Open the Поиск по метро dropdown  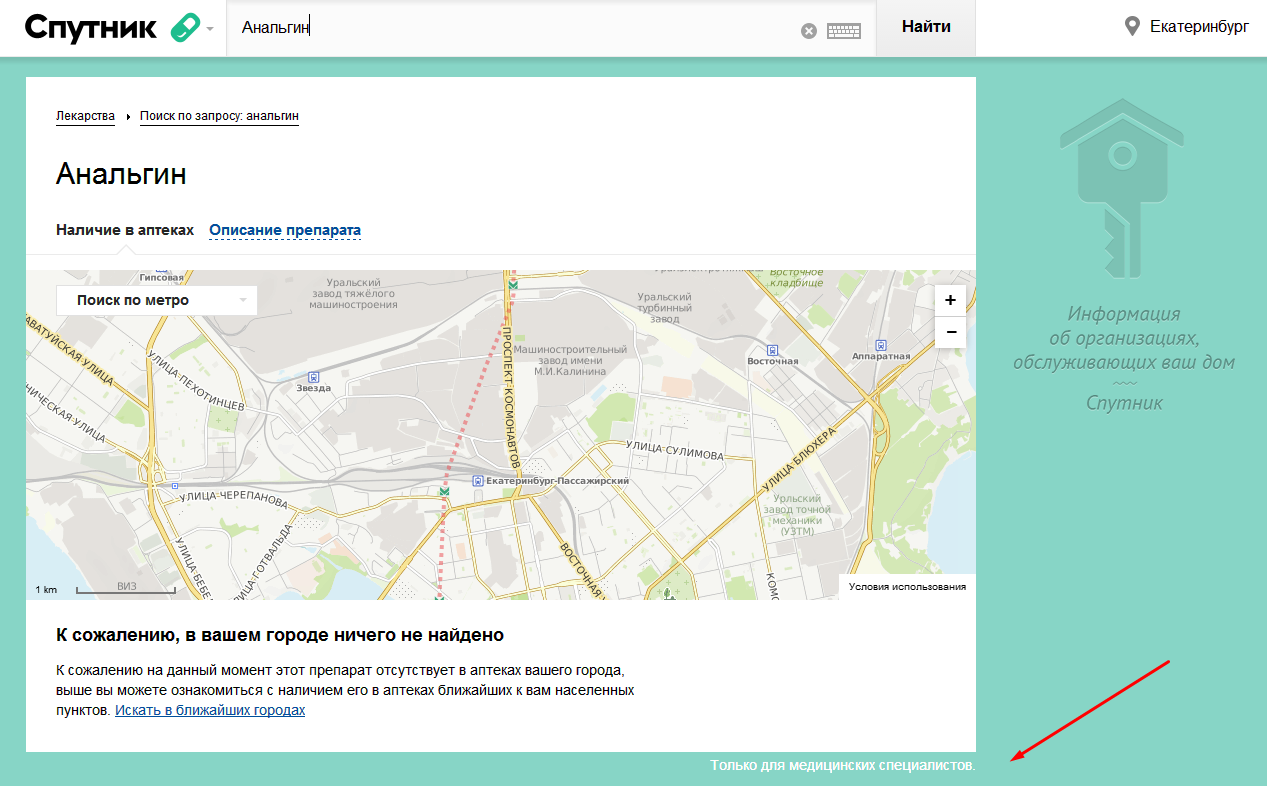(156, 300)
